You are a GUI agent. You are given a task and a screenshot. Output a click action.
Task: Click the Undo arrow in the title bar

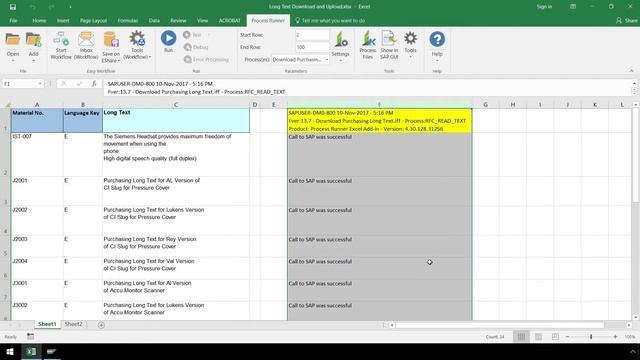[x=32, y=7]
